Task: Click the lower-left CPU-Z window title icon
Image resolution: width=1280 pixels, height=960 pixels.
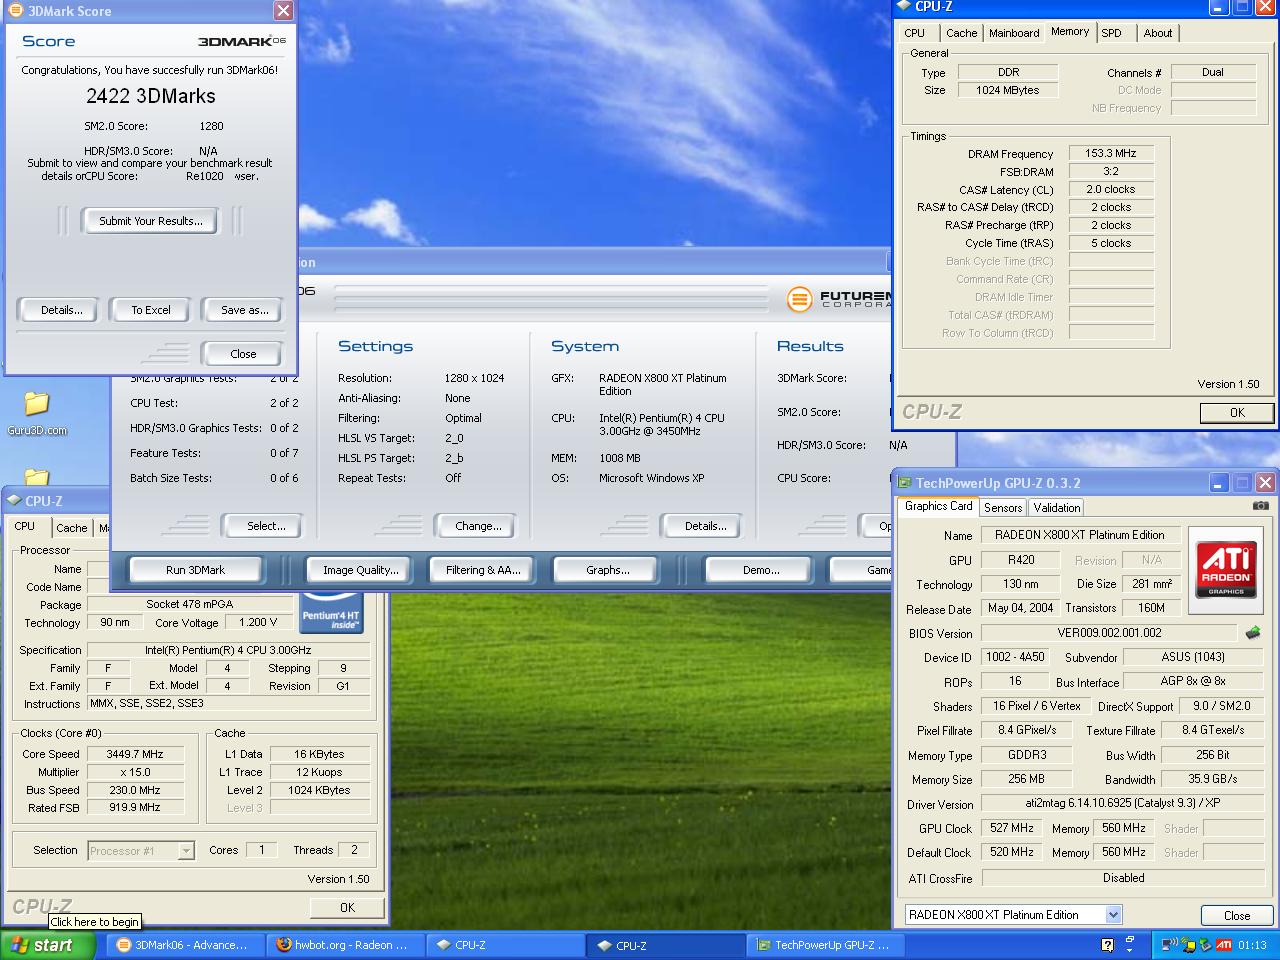Action: (x=15, y=501)
